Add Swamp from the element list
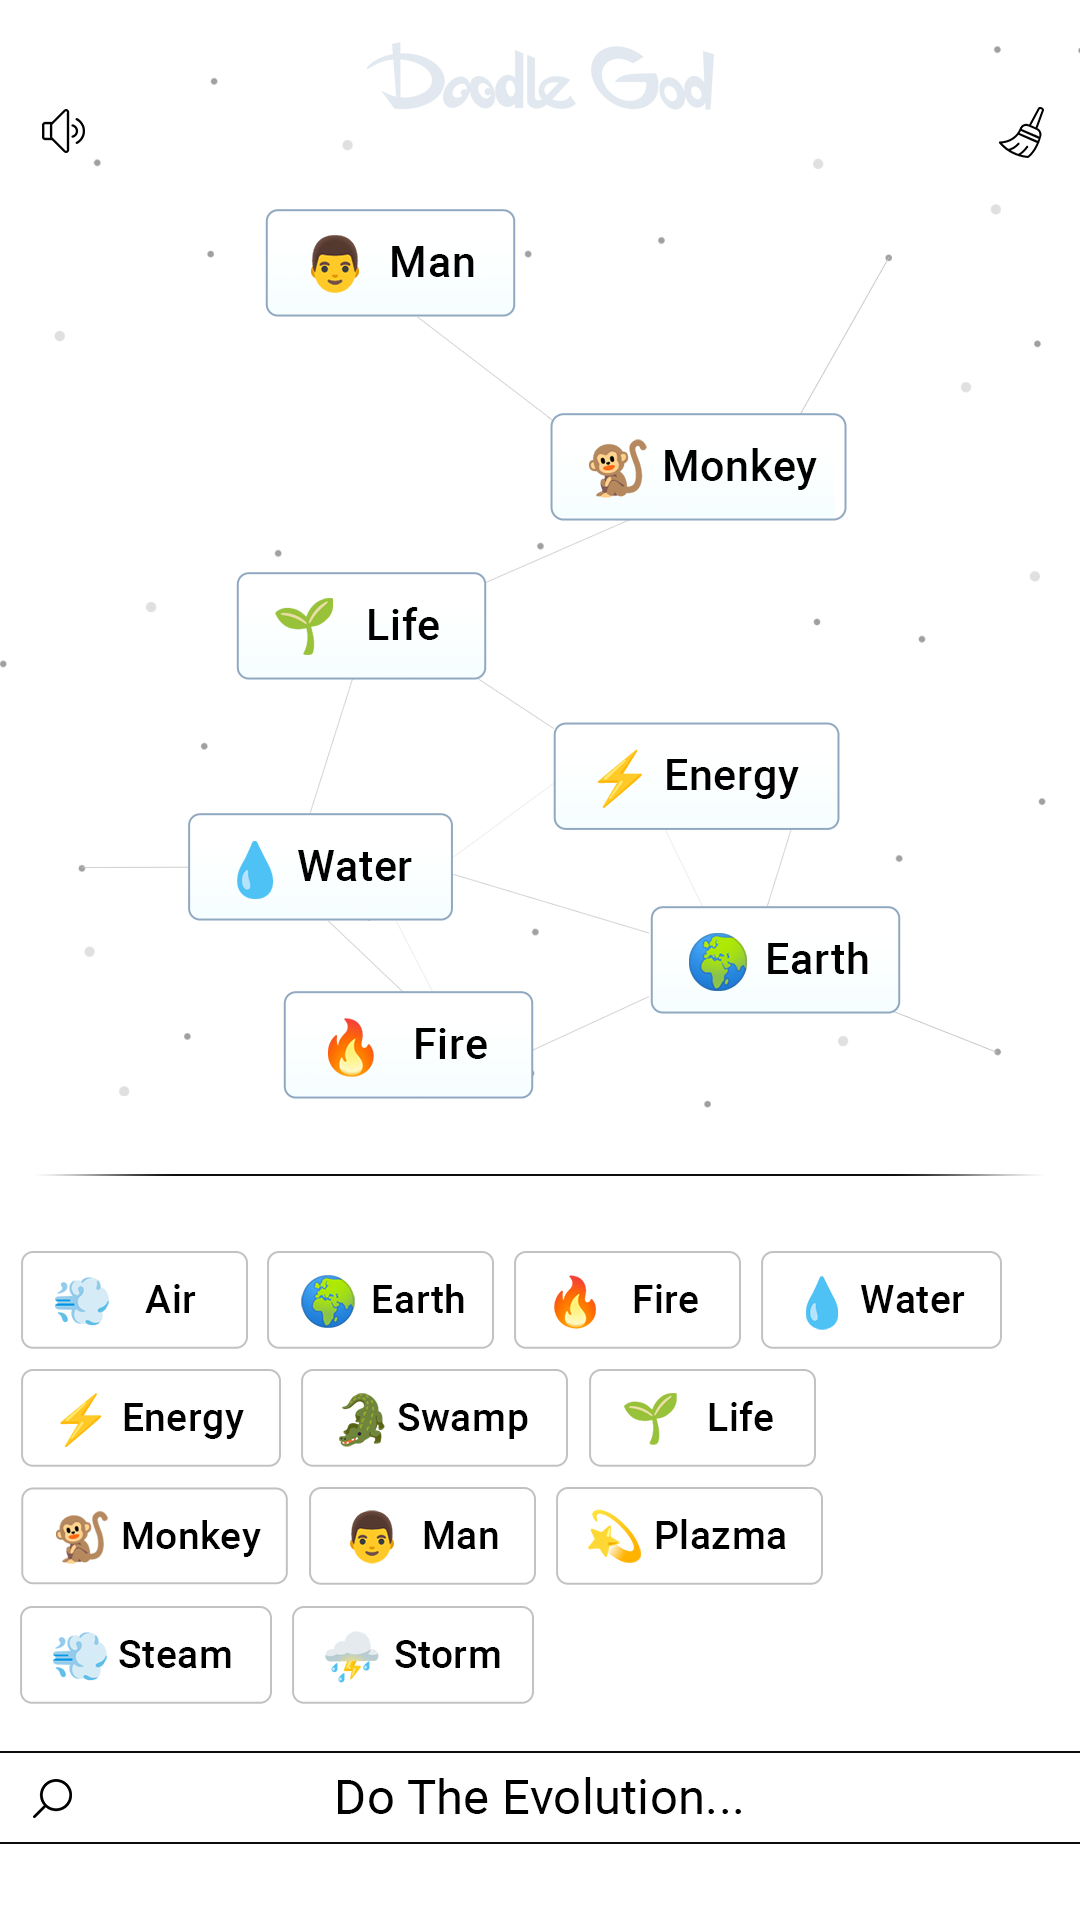The width and height of the screenshot is (1080, 1920). point(434,1418)
